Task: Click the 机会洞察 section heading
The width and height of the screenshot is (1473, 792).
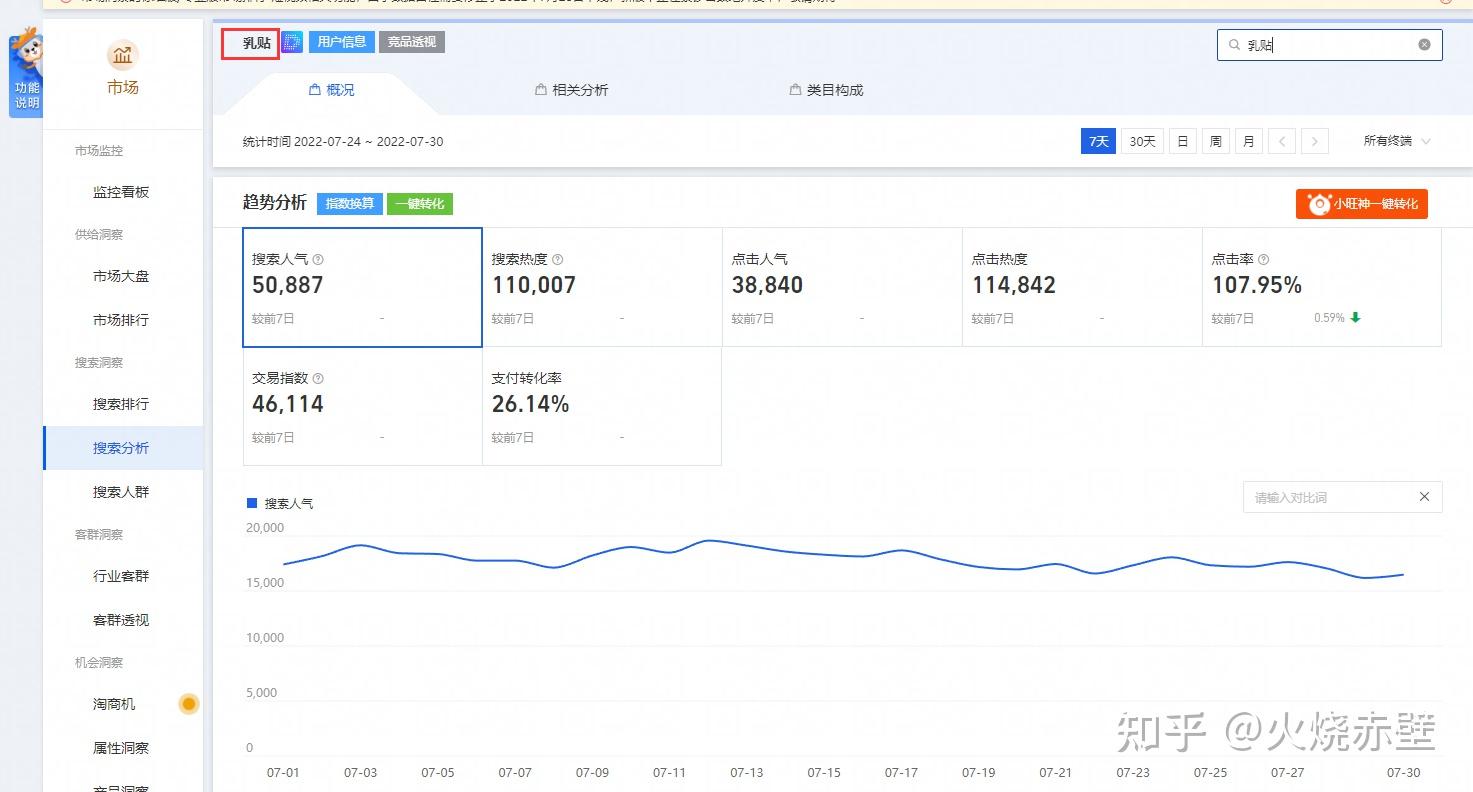Action: (x=99, y=663)
